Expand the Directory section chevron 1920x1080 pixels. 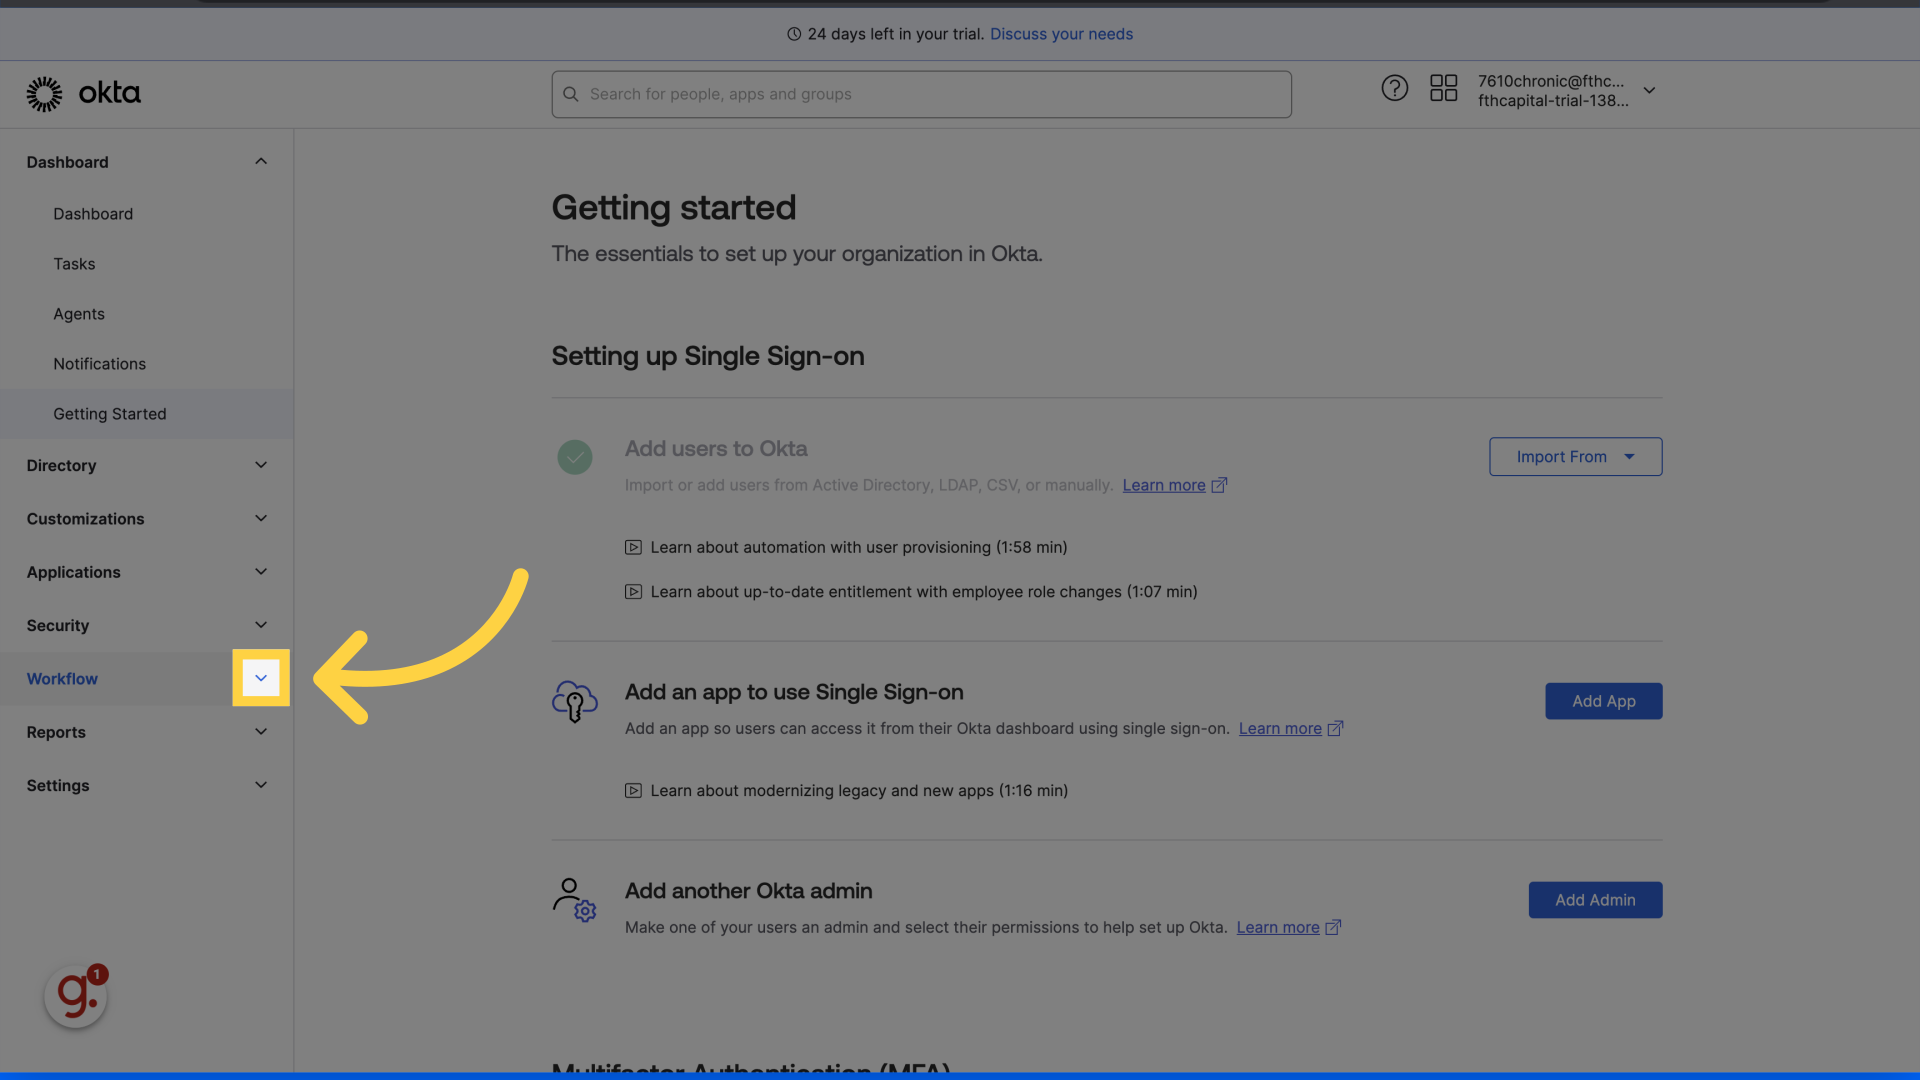coord(261,465)
